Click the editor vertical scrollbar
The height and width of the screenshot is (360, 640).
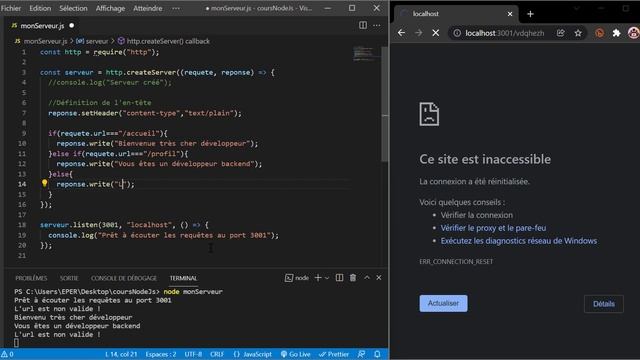[384, 104]
